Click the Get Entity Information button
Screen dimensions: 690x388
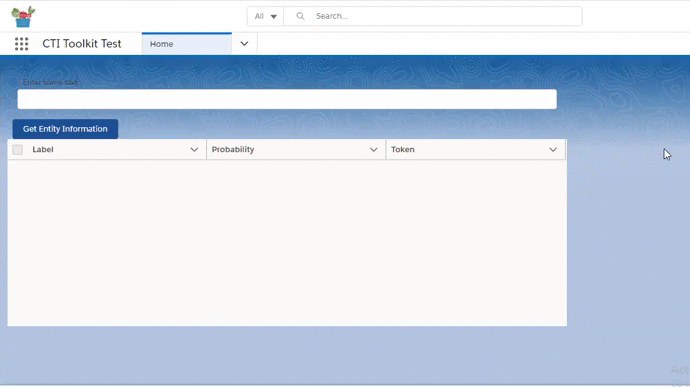click(65, 129)
